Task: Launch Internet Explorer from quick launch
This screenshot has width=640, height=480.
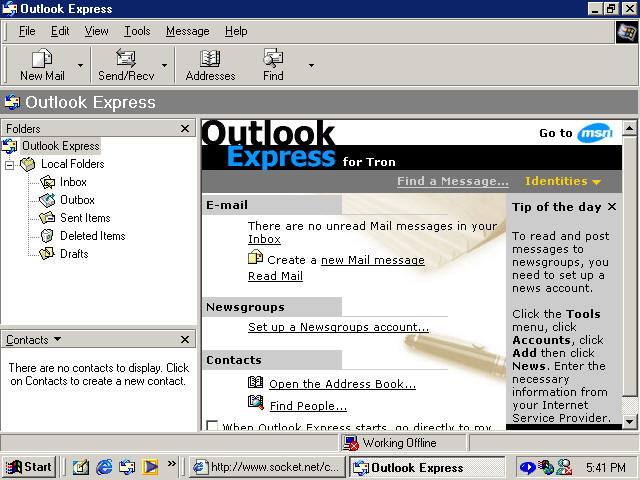Action: 104,467
